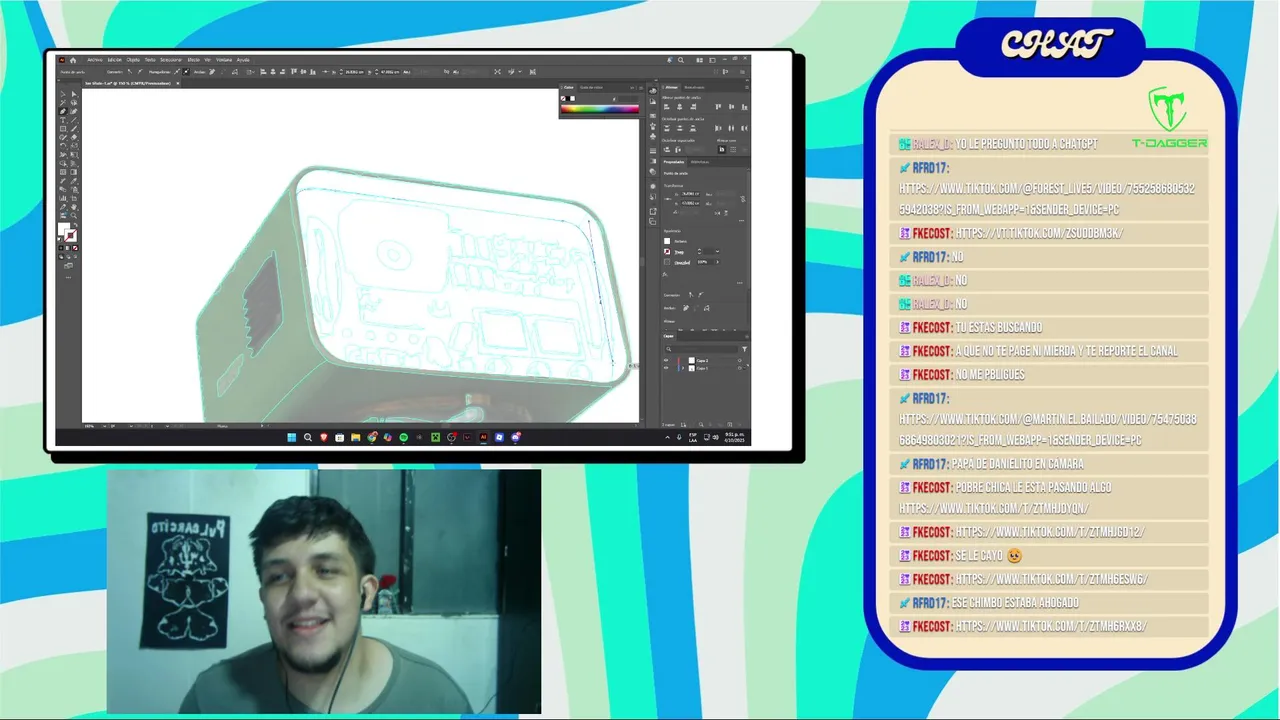Open the Ventana menu
Viewport: 1280px width, 720px height.
coord(224,60)
